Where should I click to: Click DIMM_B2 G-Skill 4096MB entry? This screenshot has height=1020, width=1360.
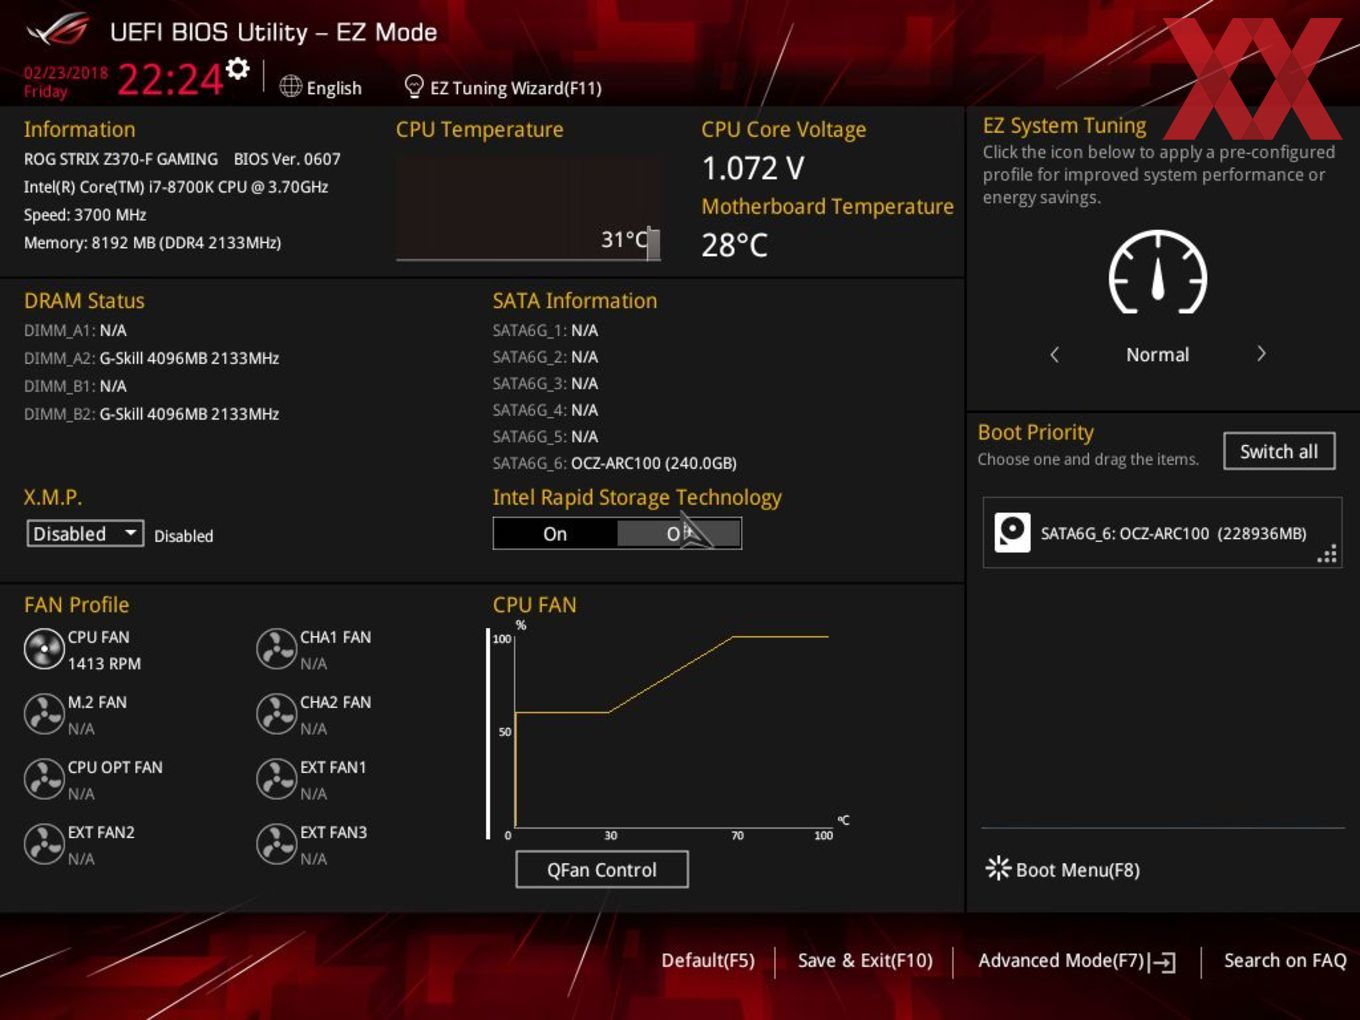click(151, 413)
